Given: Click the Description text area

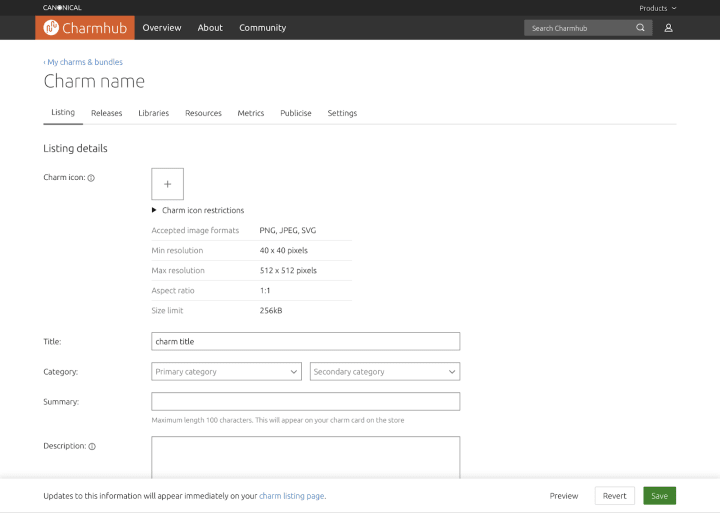Looking at the screenshot, I should click(306, 457).
